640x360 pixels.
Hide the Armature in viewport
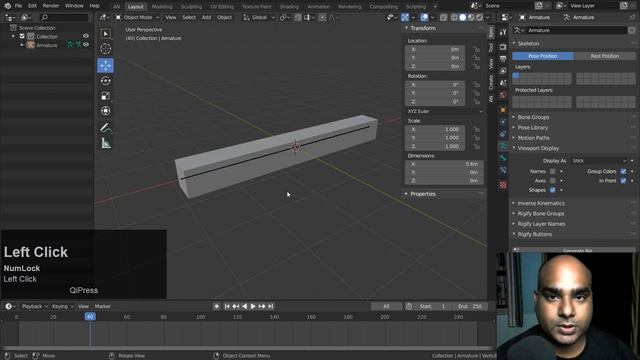pos(86,45)
